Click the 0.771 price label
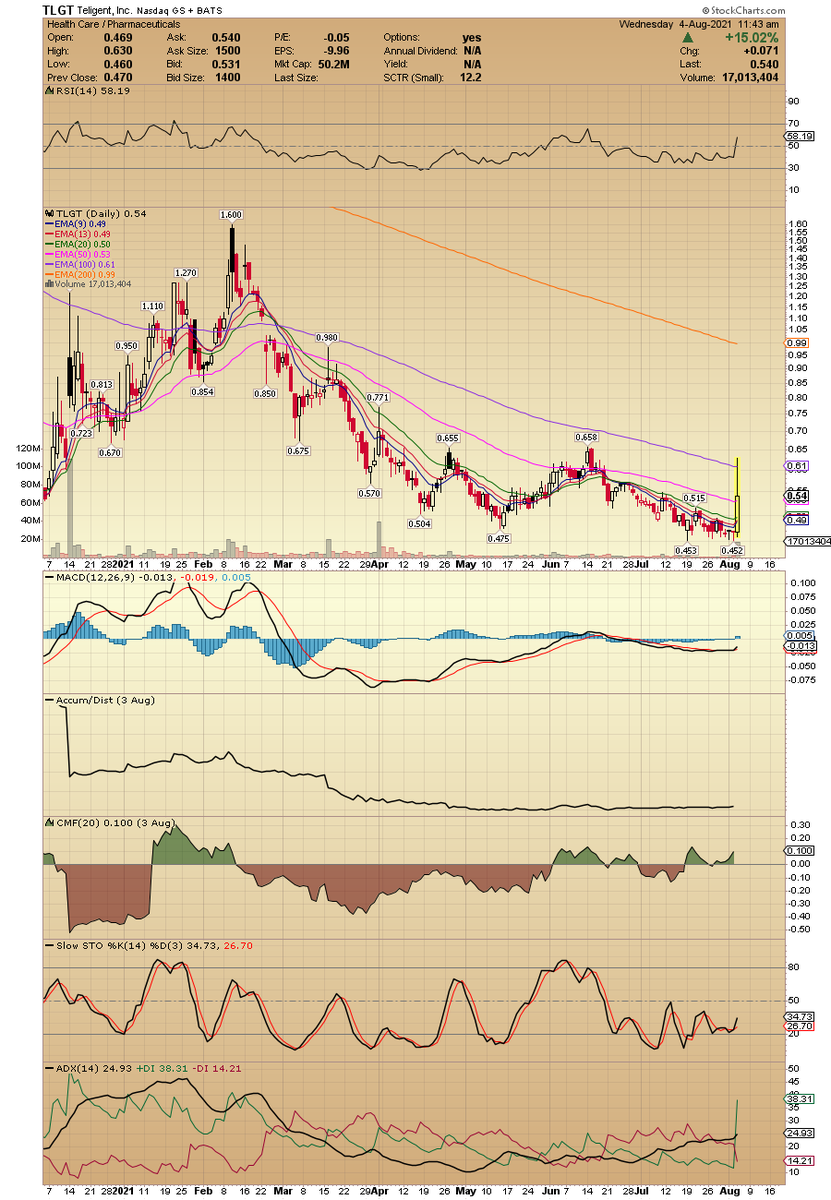Image resolution: width=831 pixels, height=1200 pixels. click(378, 398)
